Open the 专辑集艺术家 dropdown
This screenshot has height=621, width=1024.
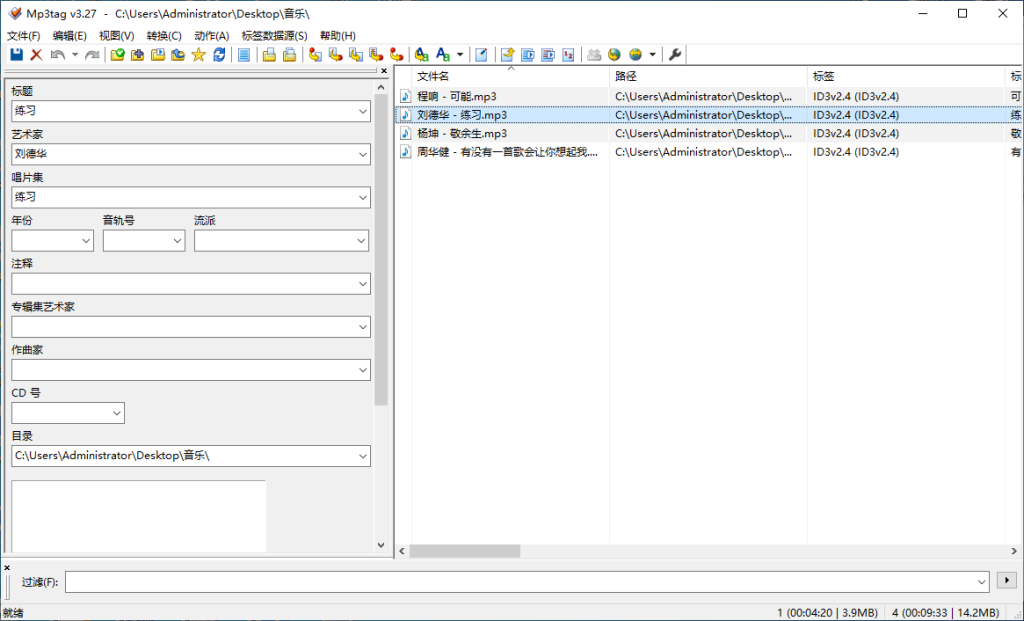[362, 327]
